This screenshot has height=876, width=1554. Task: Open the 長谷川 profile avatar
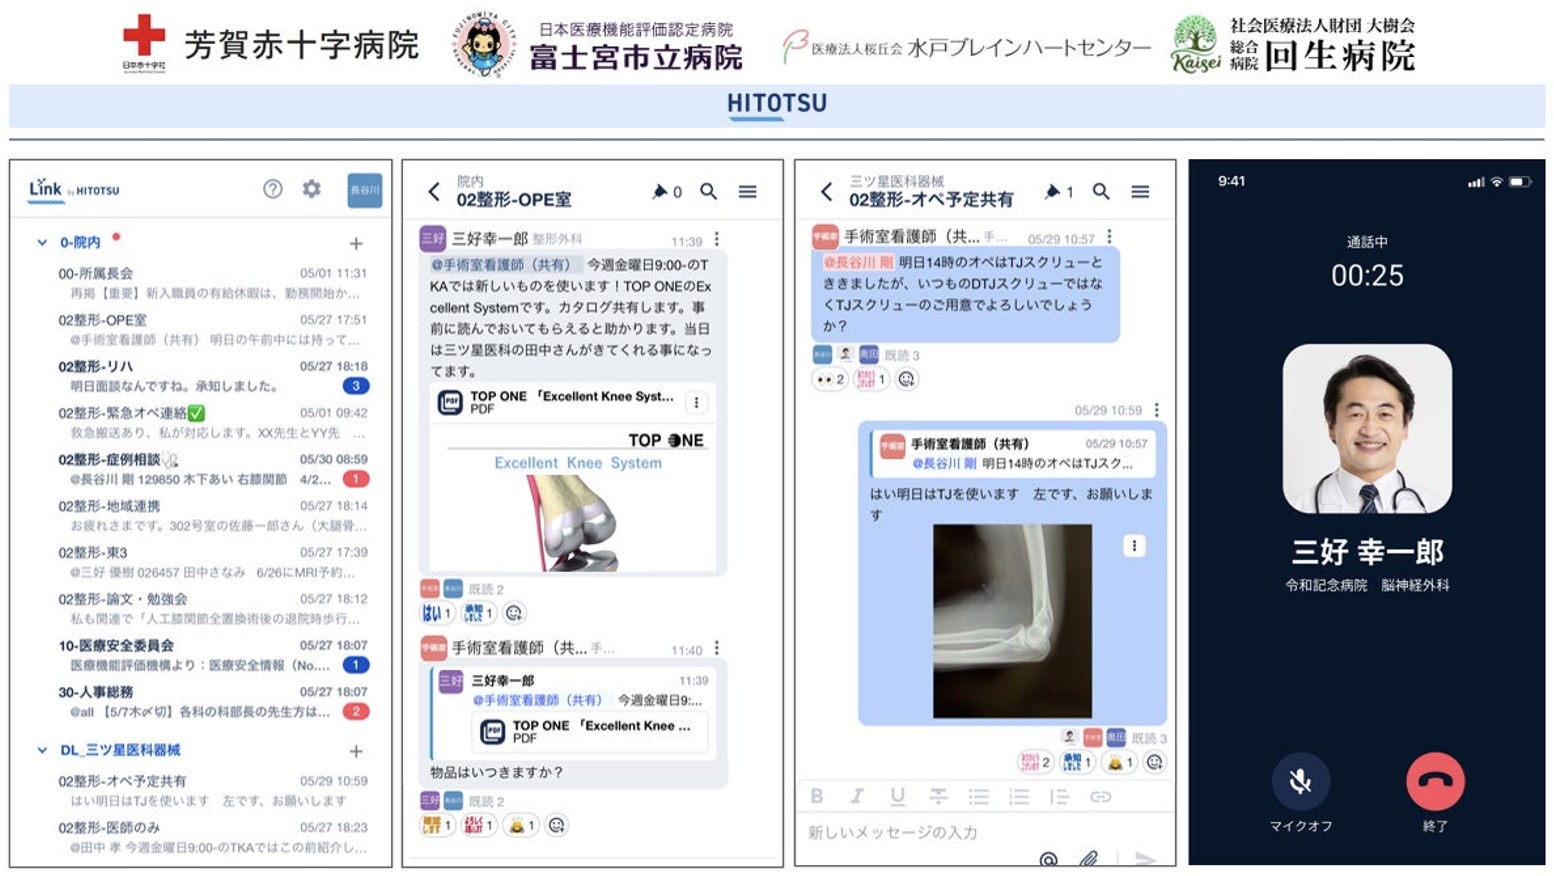pos(365,190)
